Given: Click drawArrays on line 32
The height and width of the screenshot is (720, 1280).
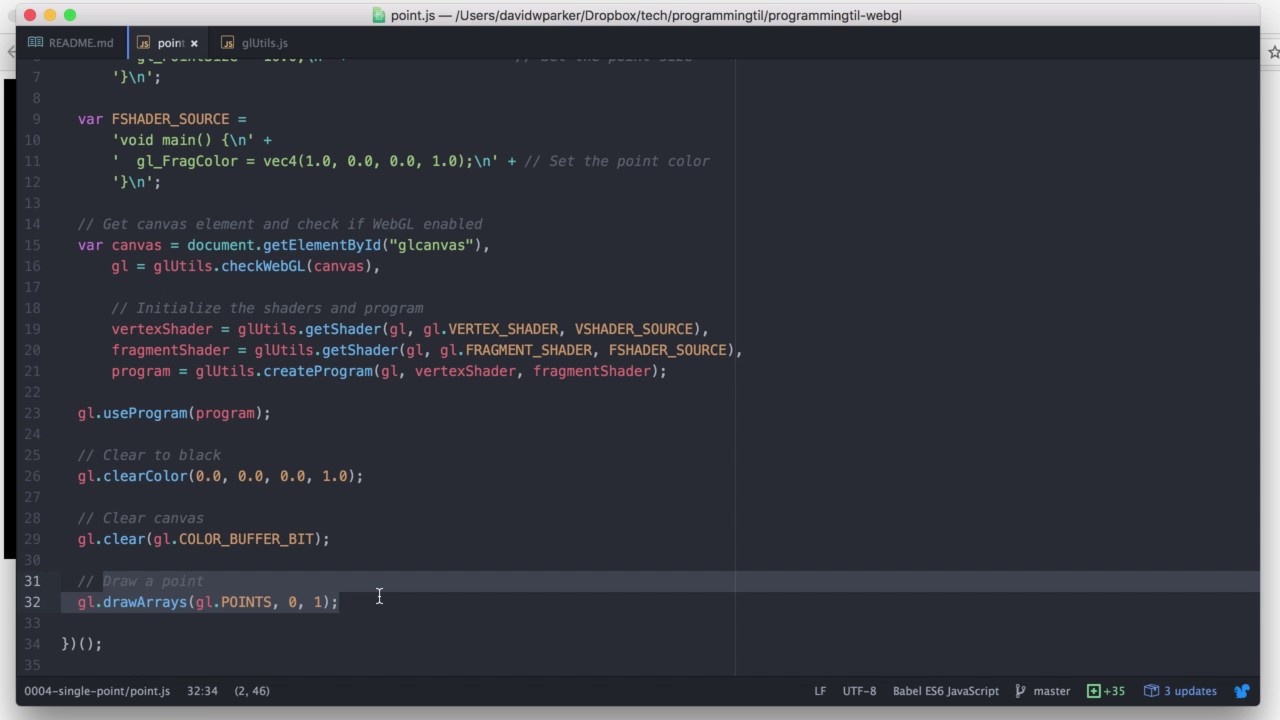Looking at the screenshot, I should 145,602.
